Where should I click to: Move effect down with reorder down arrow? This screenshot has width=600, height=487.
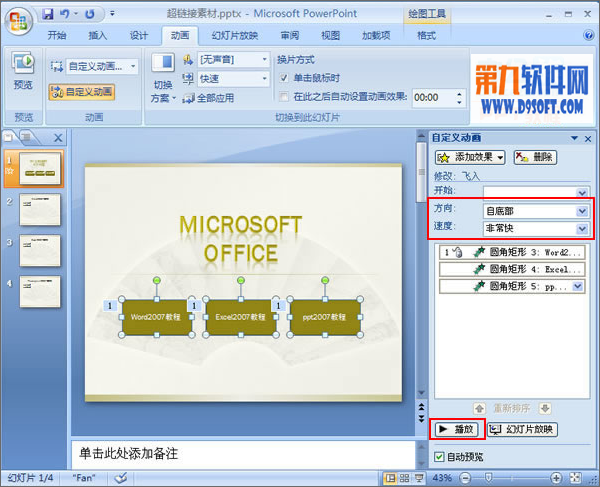(x=545, y=409)
